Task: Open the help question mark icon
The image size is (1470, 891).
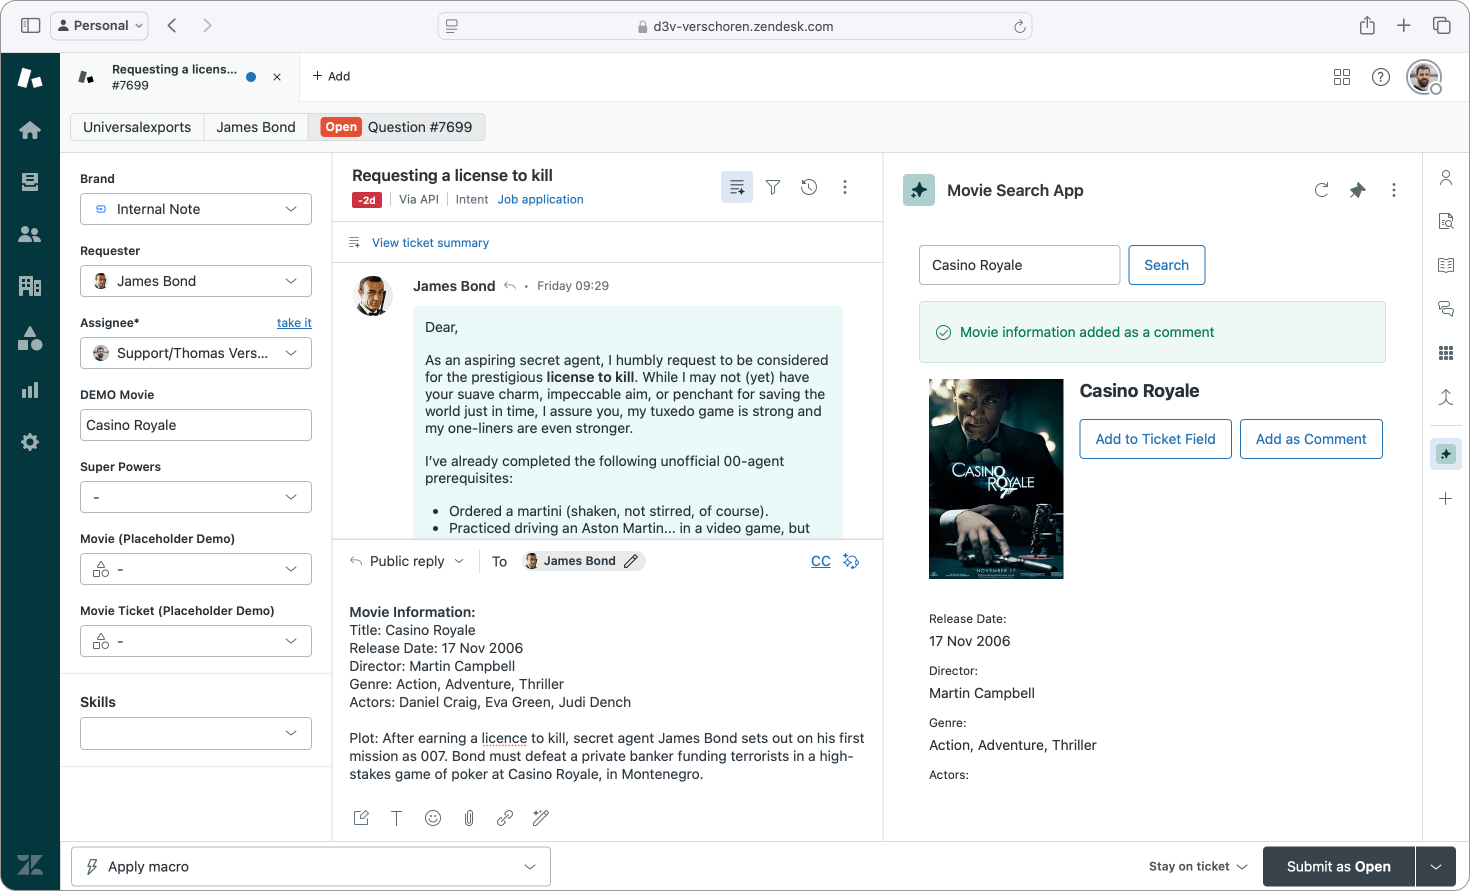Action: [x=1381, y=77]
